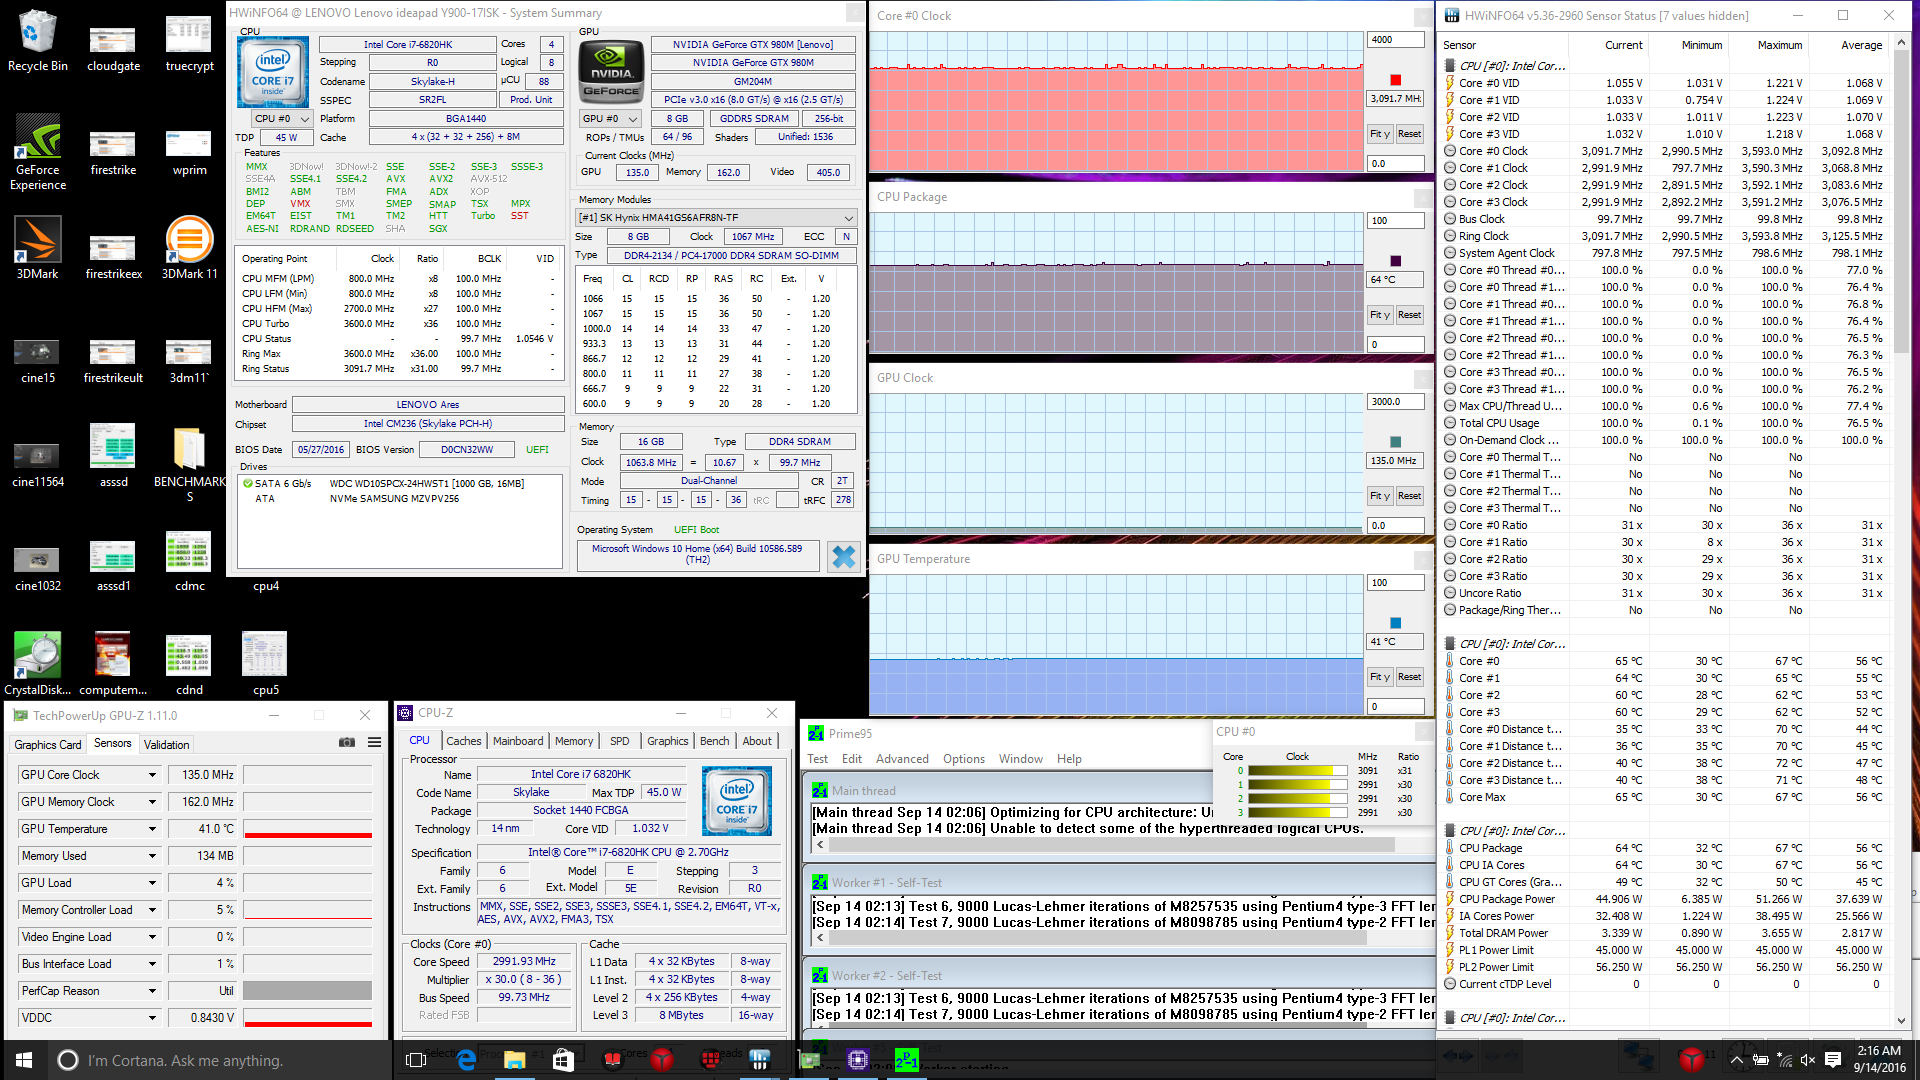This screenshot has width=1920, height=1080.
Task: Launch Microsoft Edge from the taskbar
Action: [466, 1060]
